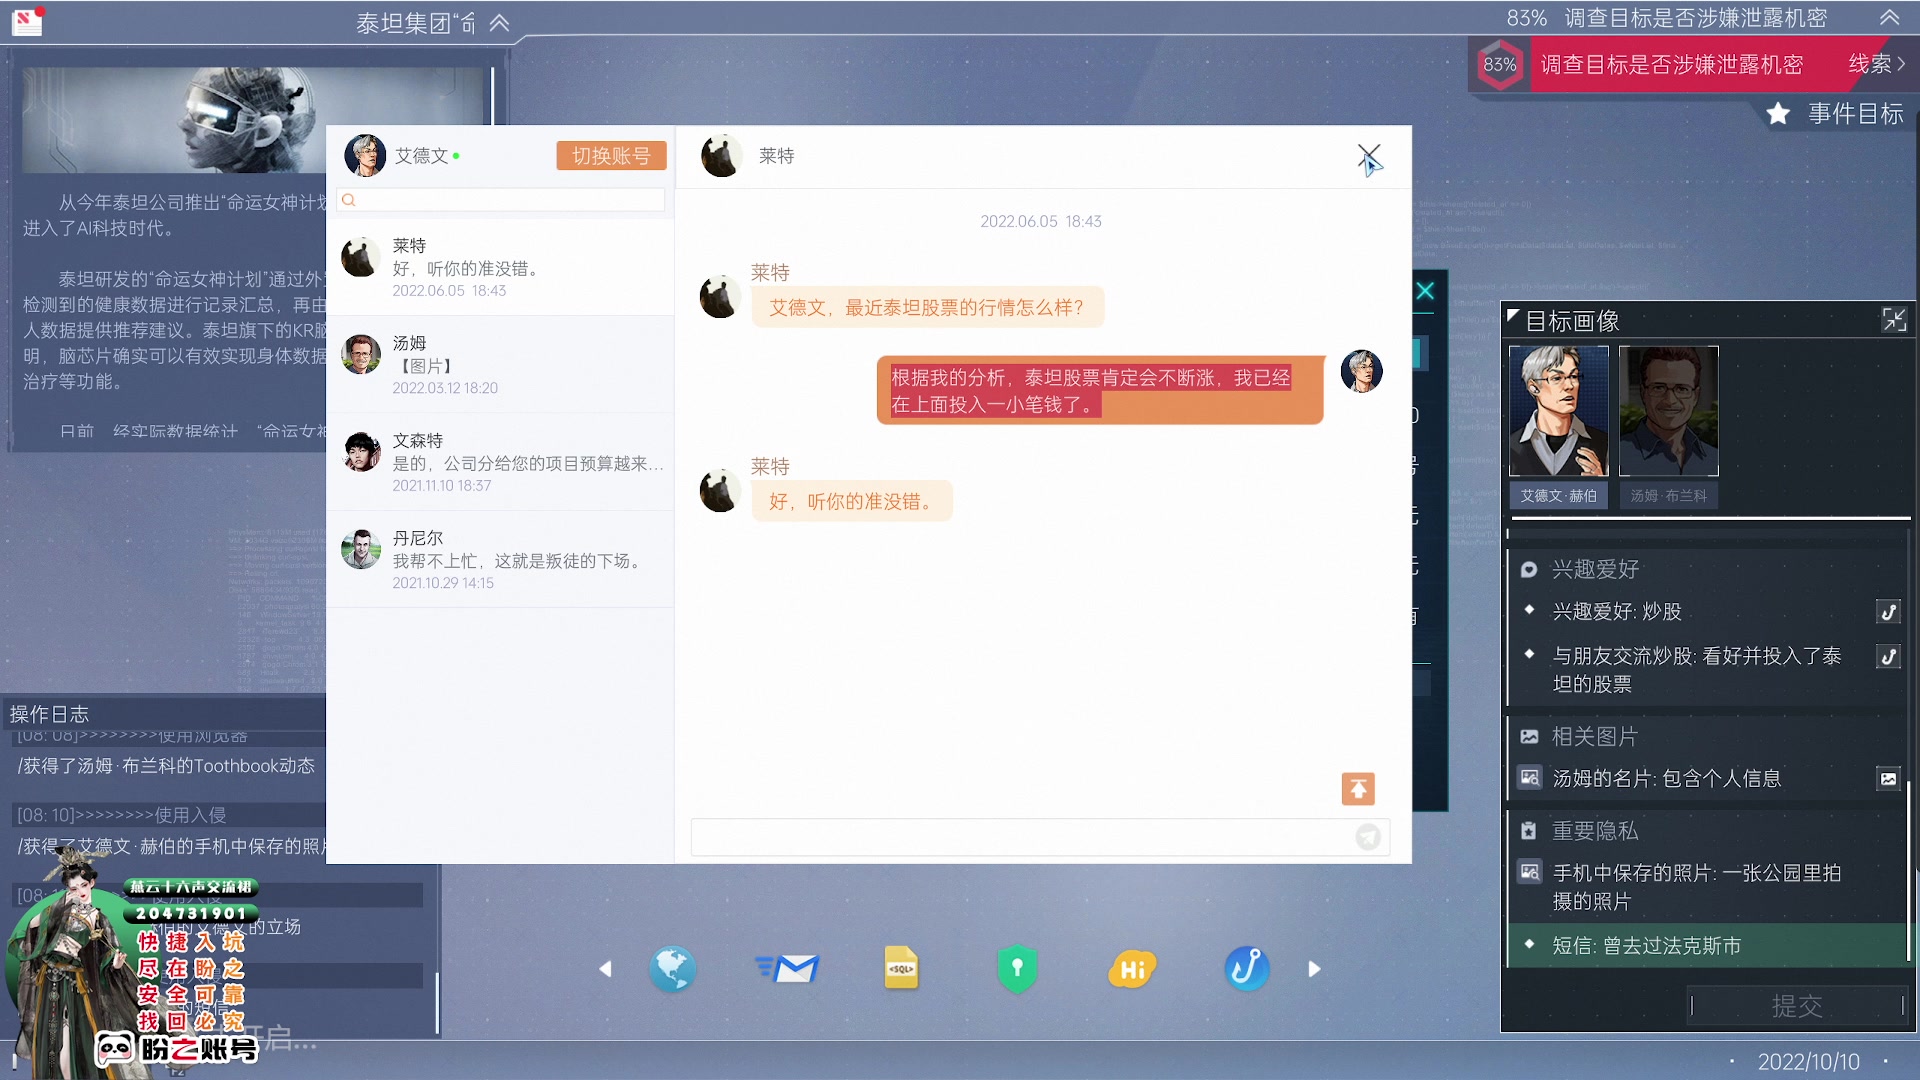The height and width of the screenshot is (1080, 1920).
Task: Click 莱特's avatar in chat header
Action: 720,156
